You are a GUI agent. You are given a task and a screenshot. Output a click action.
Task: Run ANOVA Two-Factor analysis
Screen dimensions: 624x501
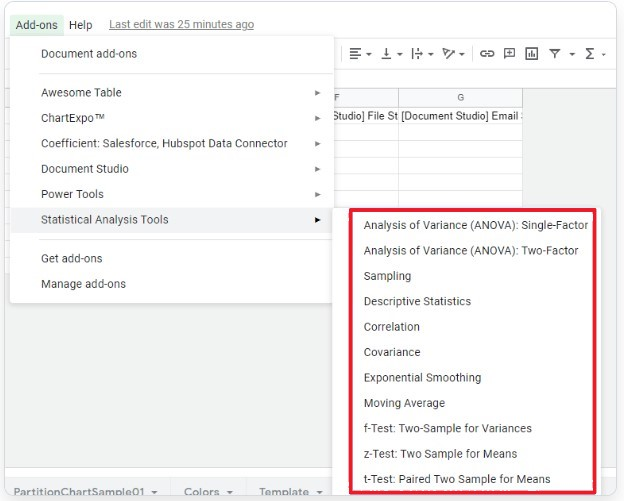coord(472,251)
